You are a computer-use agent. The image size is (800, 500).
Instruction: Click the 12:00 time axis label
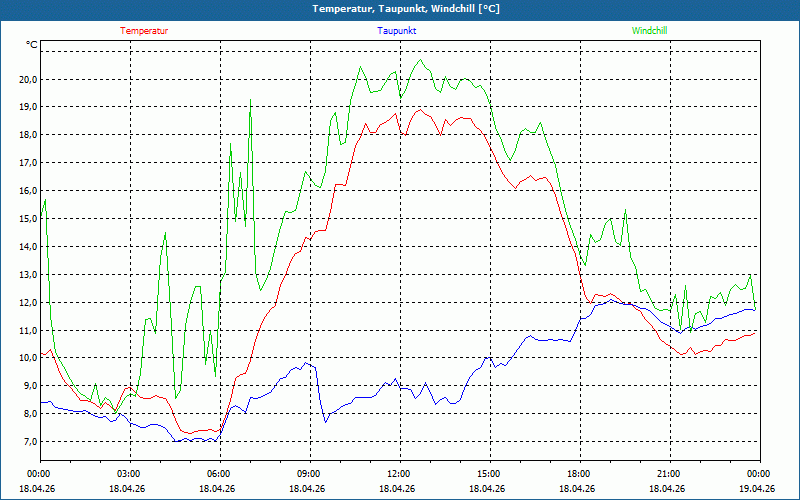click(398, 474)
